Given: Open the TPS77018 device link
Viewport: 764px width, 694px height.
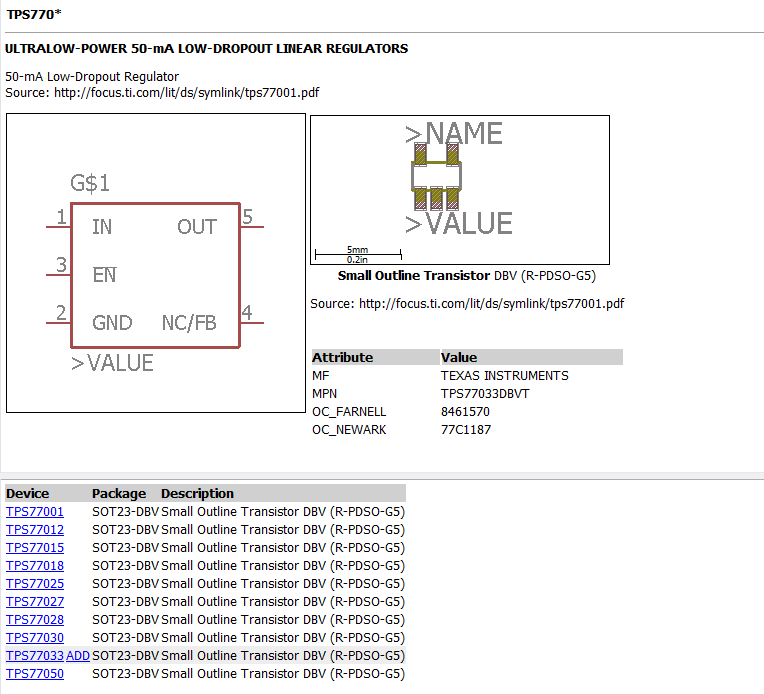Looking at the screenshot, I should point(35,566).
